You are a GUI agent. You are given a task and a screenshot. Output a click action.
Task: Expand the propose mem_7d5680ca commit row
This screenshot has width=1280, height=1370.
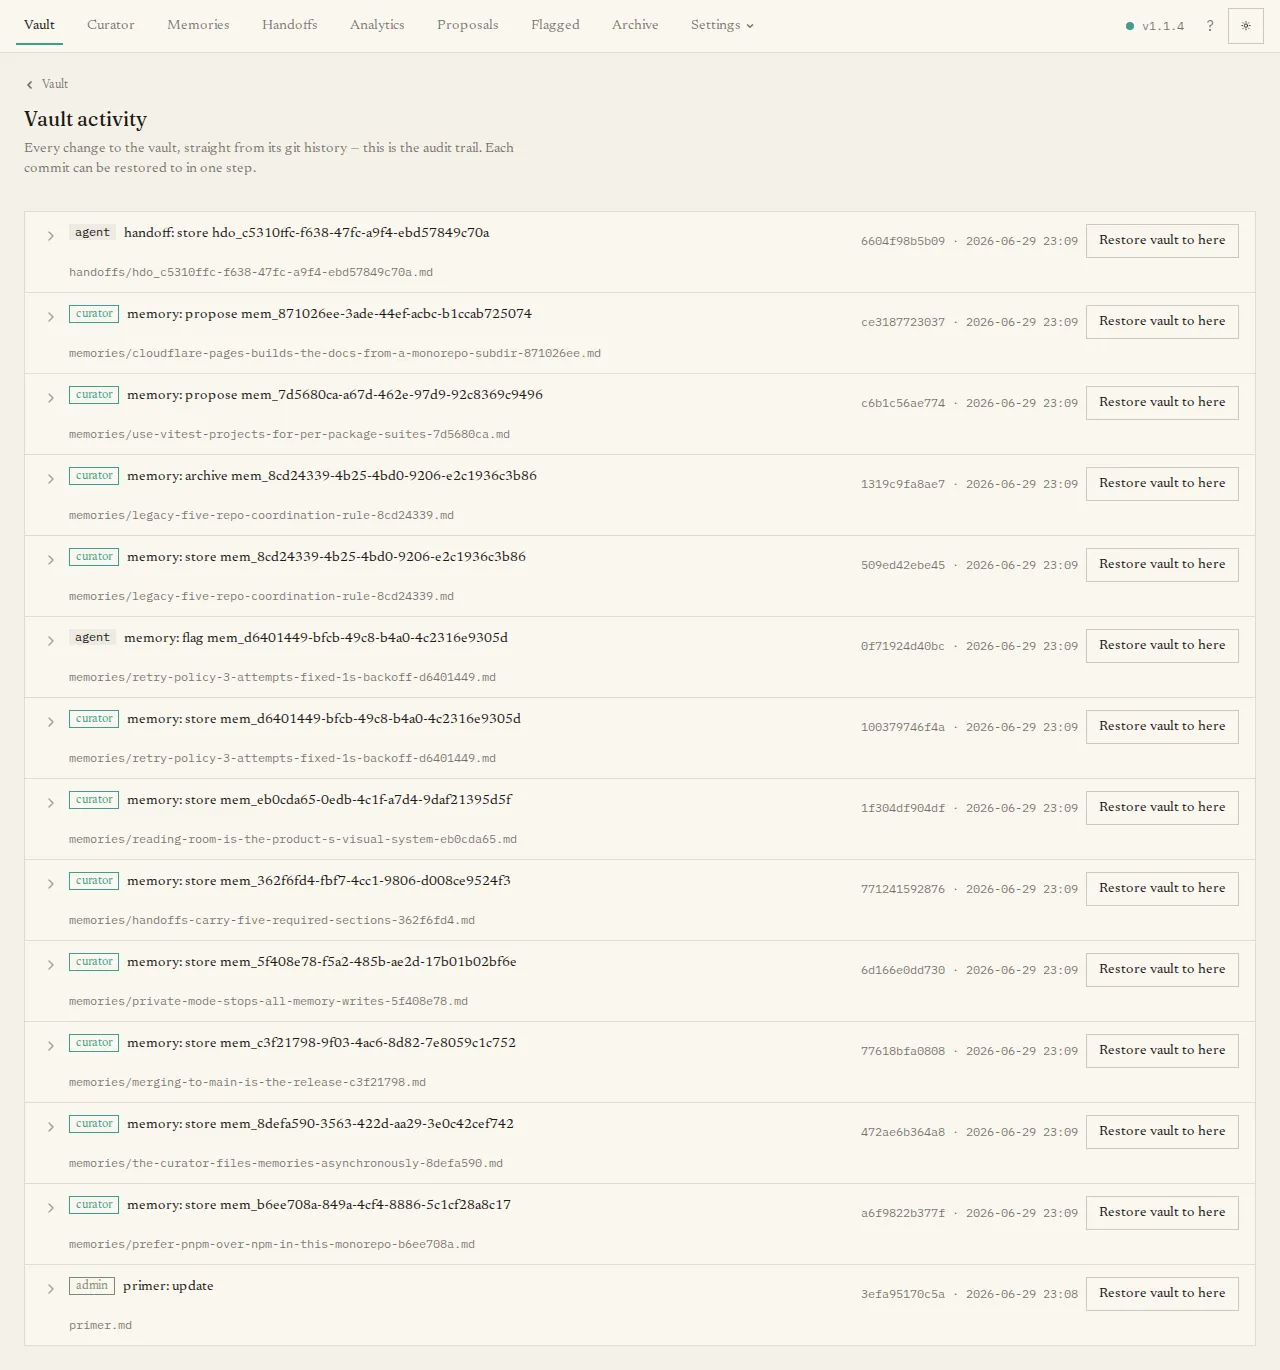(x=50, y=398)
